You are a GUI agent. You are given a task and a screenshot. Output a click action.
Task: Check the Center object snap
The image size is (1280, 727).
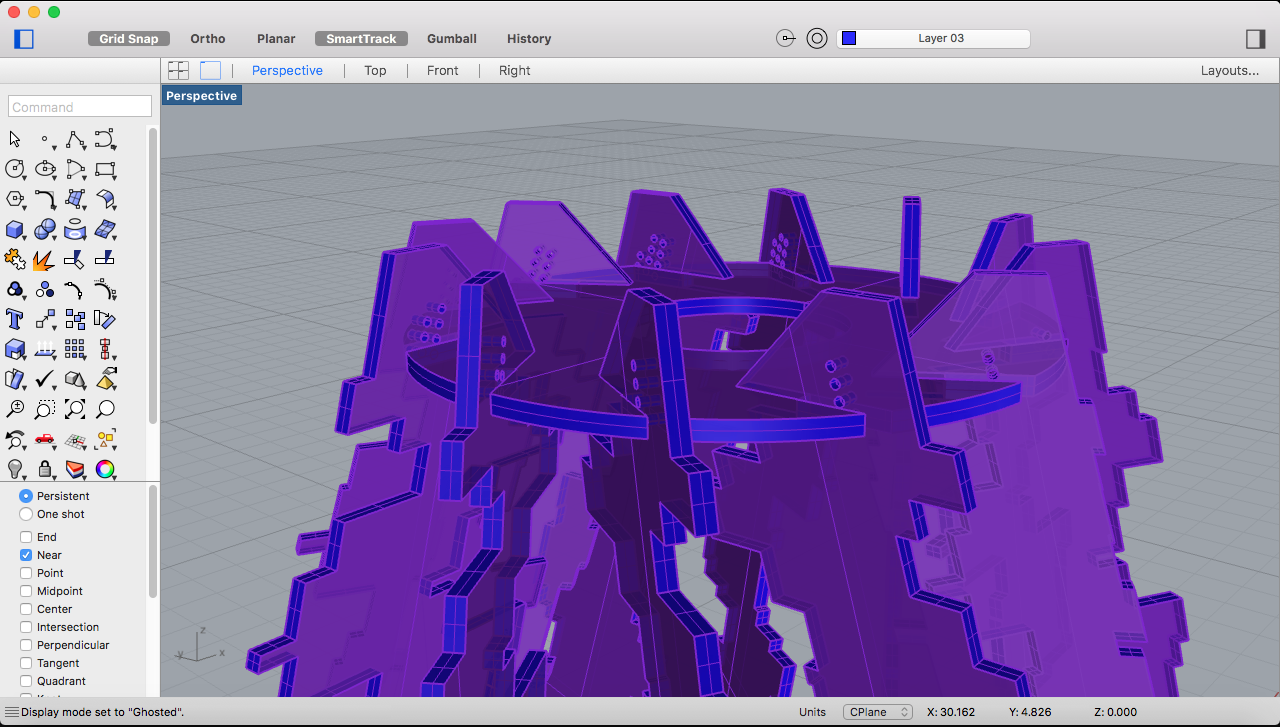(x=26, y=609)
